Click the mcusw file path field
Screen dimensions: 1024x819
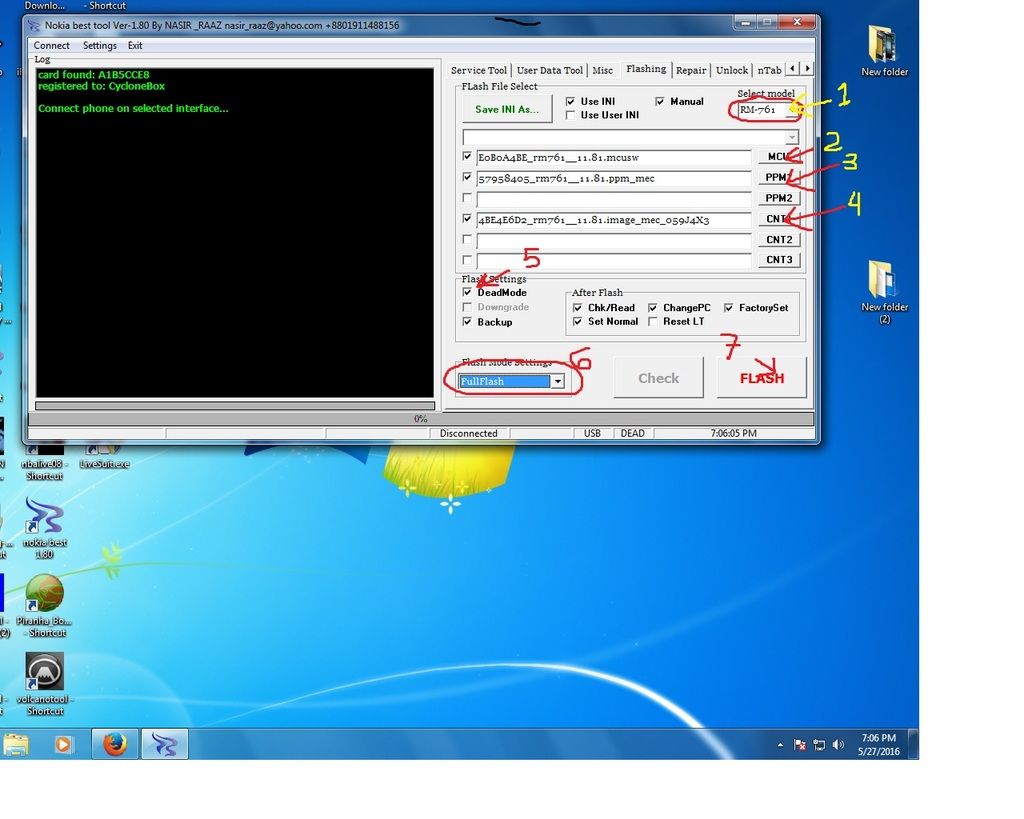[x=613, y=157]
